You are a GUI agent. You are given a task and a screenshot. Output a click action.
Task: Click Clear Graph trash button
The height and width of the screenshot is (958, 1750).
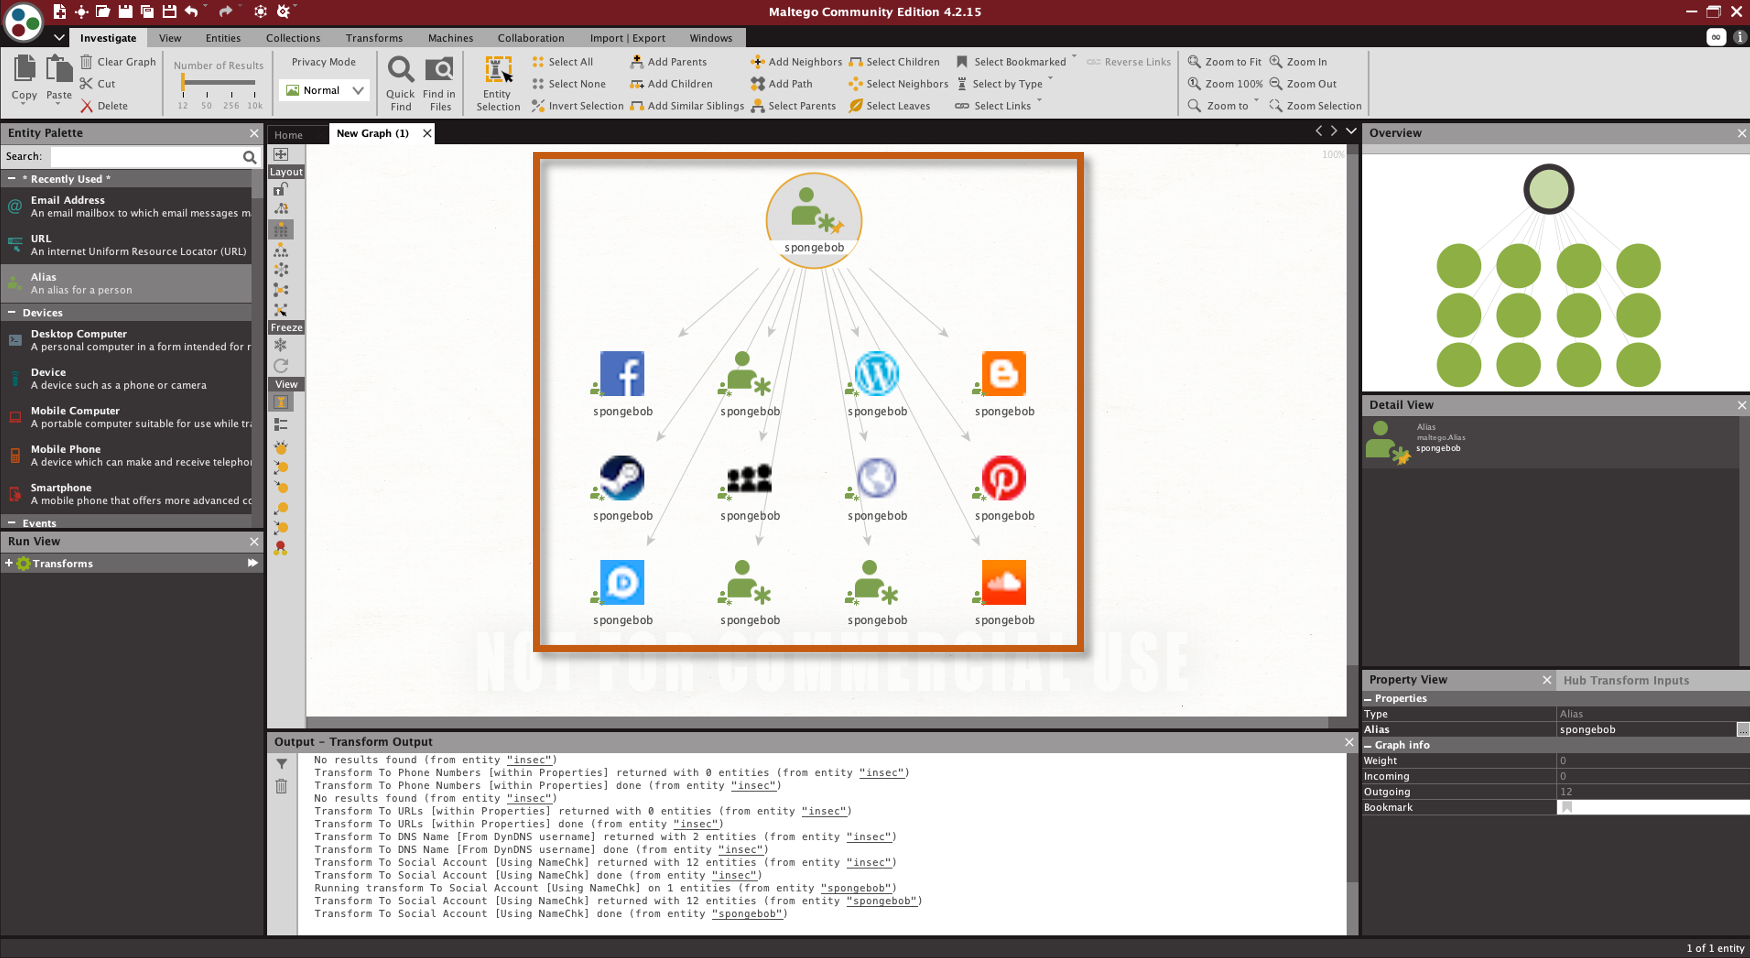(118, 62)
